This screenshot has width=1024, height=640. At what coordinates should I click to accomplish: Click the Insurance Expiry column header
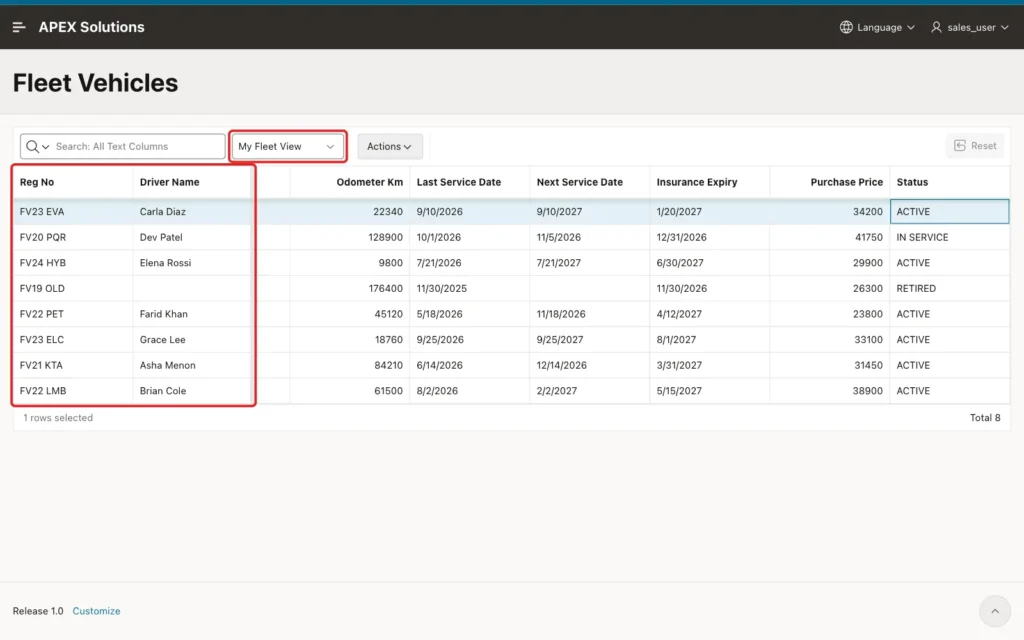coord(697,182)
